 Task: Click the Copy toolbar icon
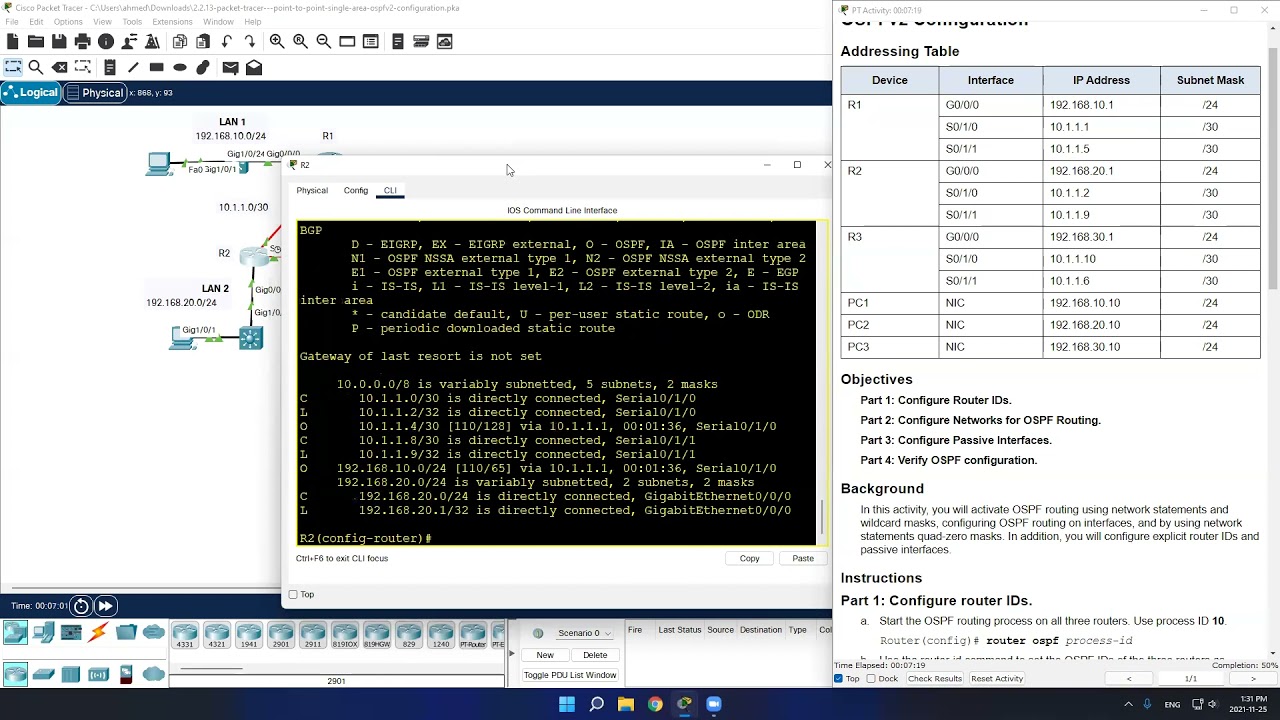tap(180, 41)
